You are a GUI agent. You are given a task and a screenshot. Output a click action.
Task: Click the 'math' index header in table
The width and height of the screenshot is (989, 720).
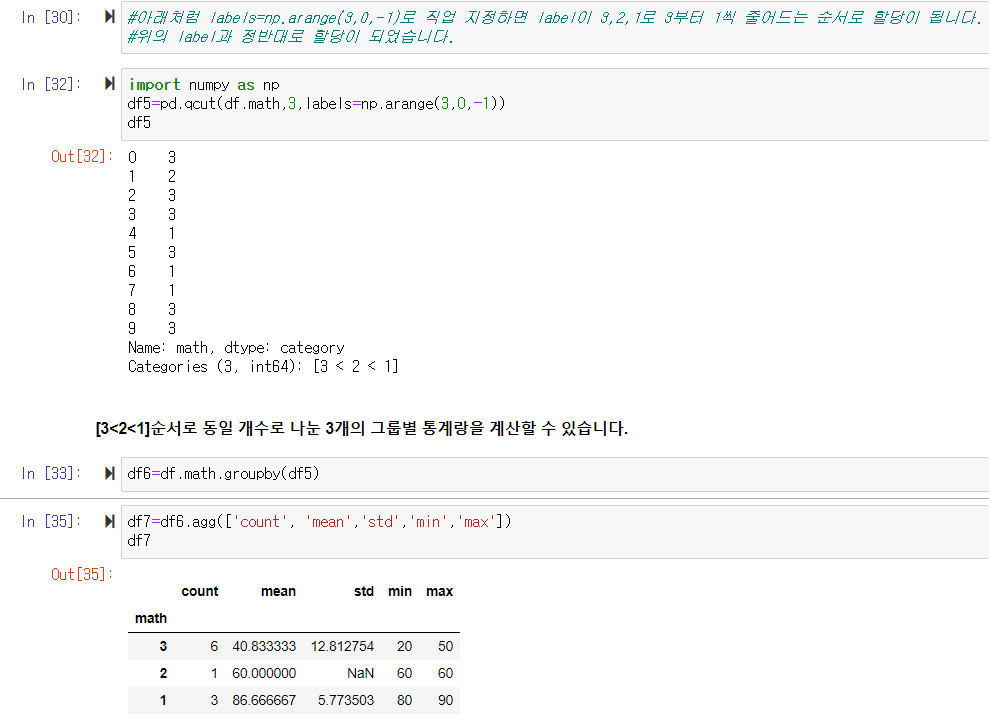pos(151,618)
